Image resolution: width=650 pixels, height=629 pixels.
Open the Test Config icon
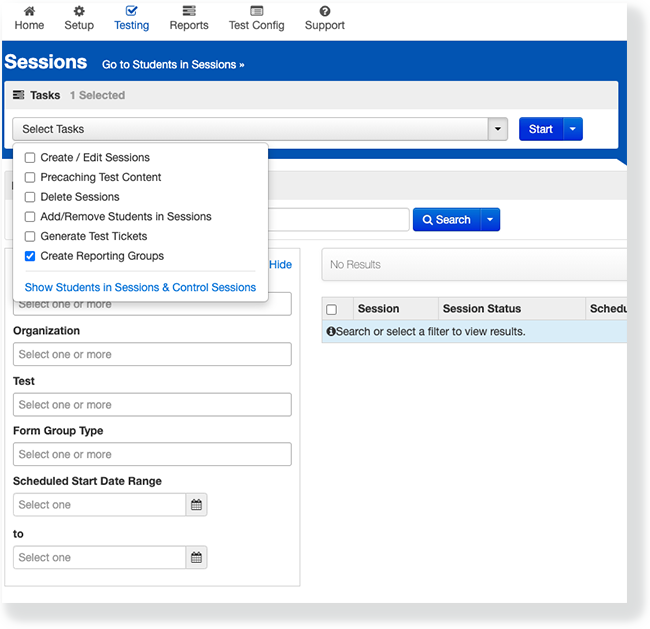256,11
